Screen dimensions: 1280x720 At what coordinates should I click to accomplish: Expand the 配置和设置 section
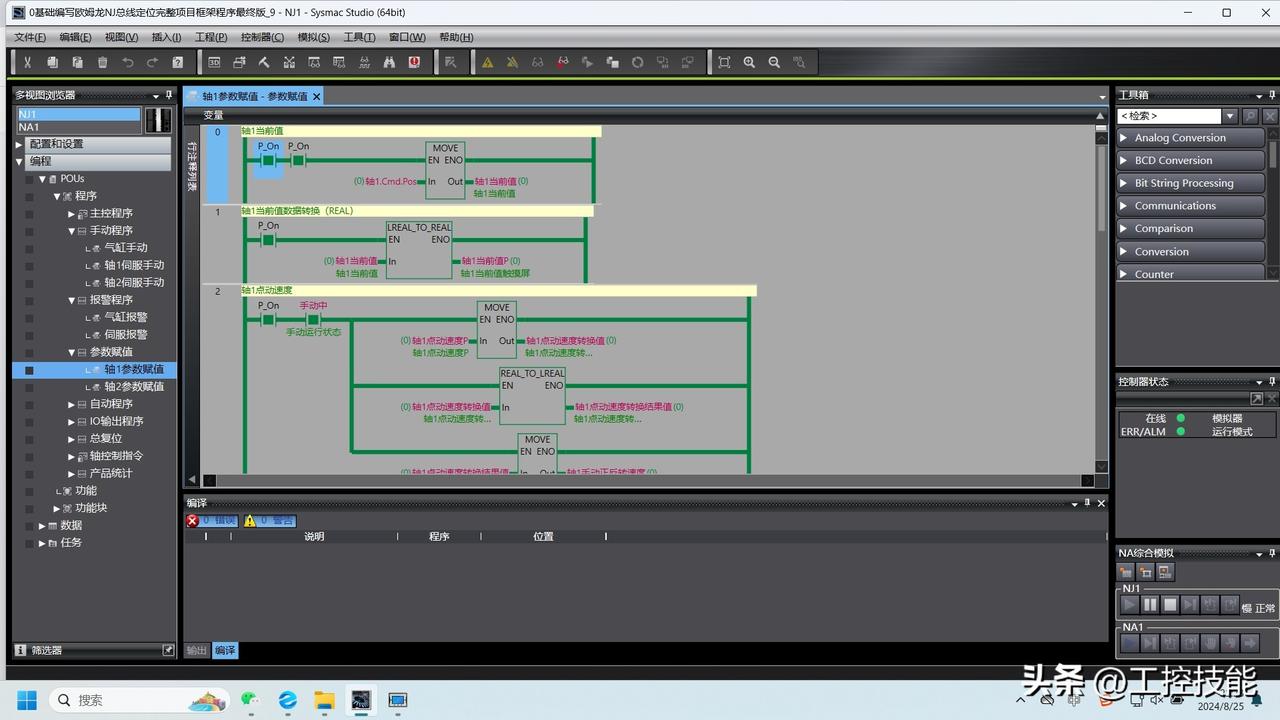(19, 144)
